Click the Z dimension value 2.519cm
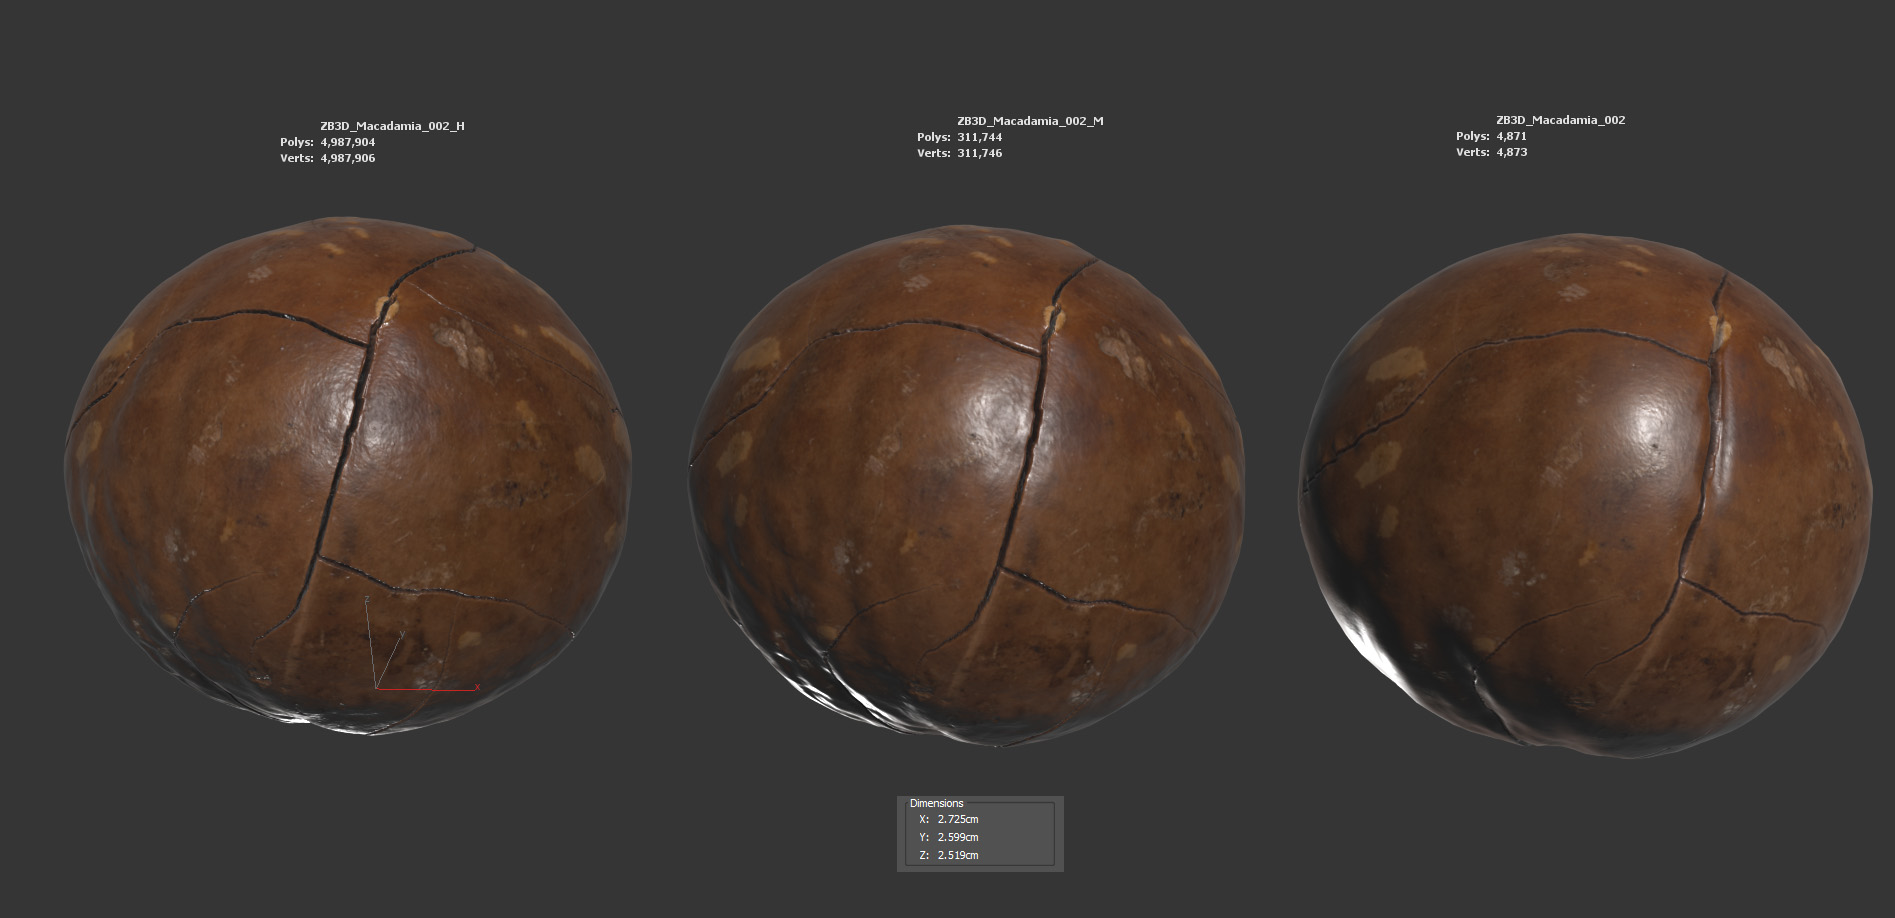Viewport: 1895px width, 918px height. click(957, 856)
